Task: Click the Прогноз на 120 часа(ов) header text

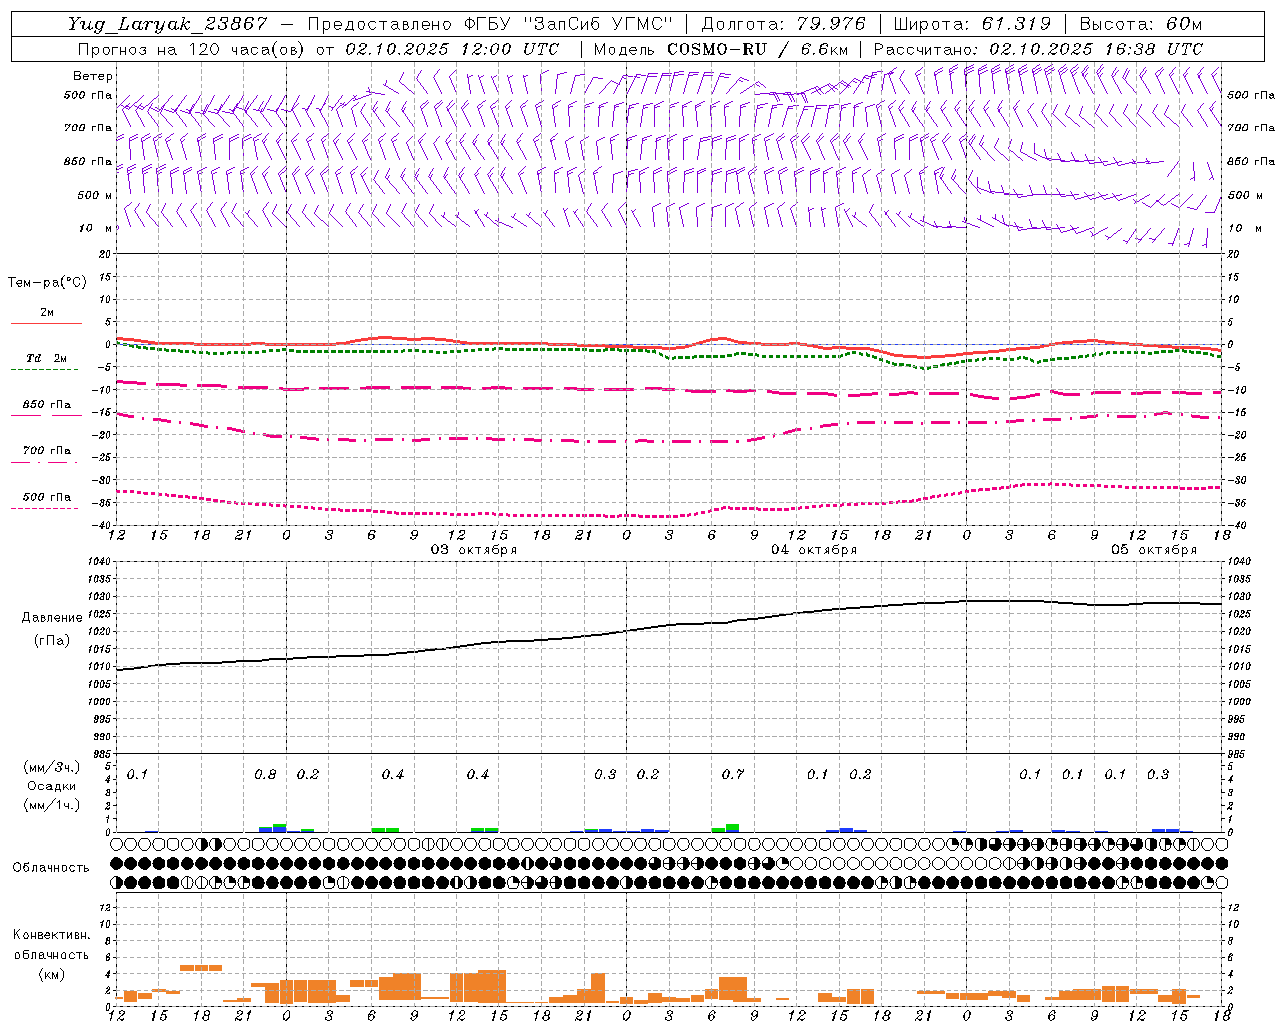Action: coord(191,49)
